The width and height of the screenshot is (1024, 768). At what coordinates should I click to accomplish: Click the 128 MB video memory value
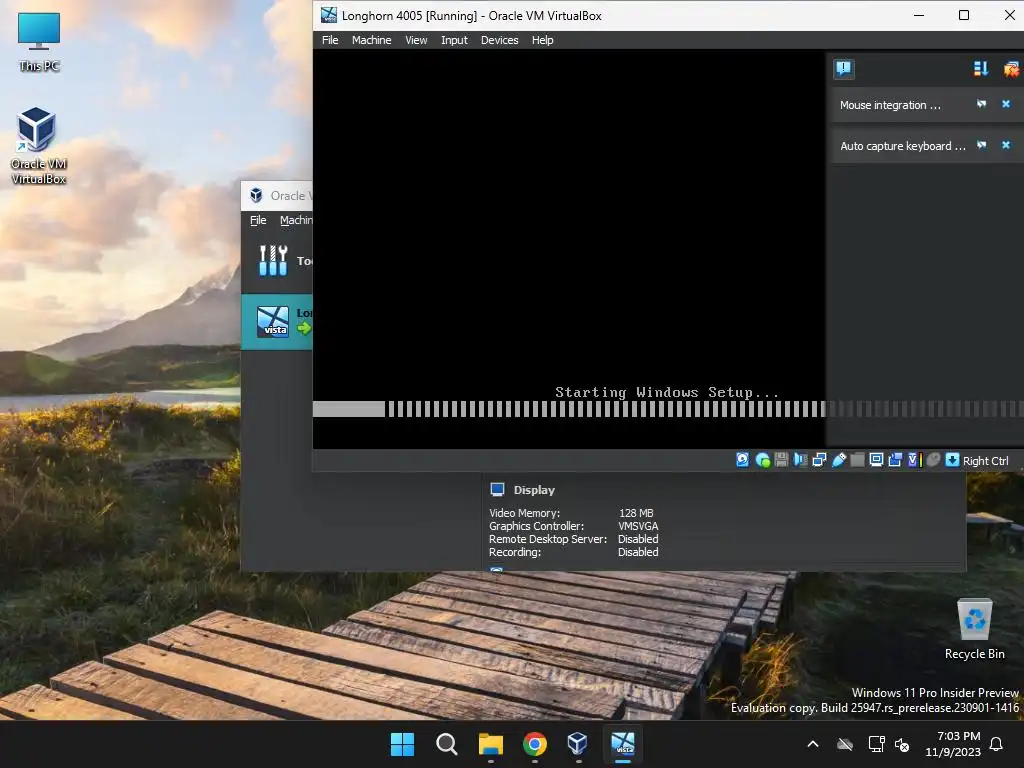point(636,513)
